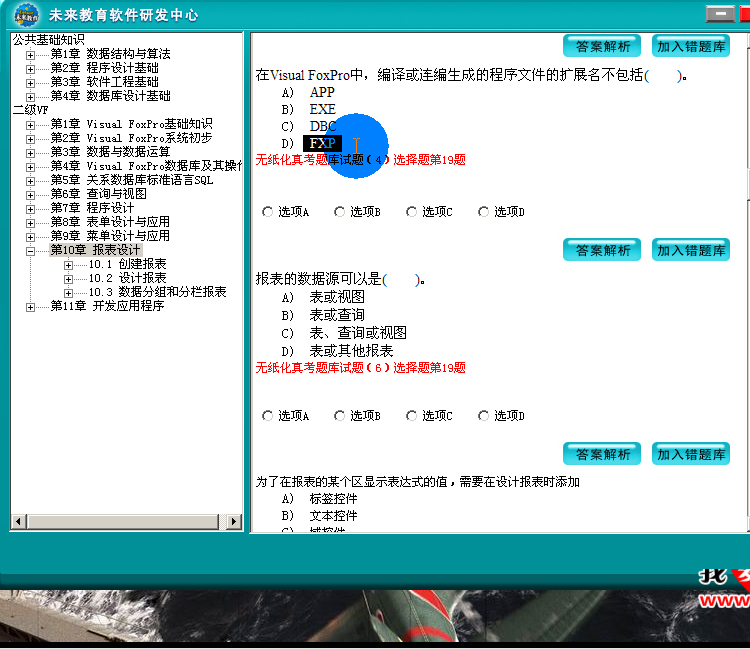The height and width of the screenshot is (649, 750).
Task: Expand 10.3 数据分组和分栏报表 subnode
Action: pos(68,293)
